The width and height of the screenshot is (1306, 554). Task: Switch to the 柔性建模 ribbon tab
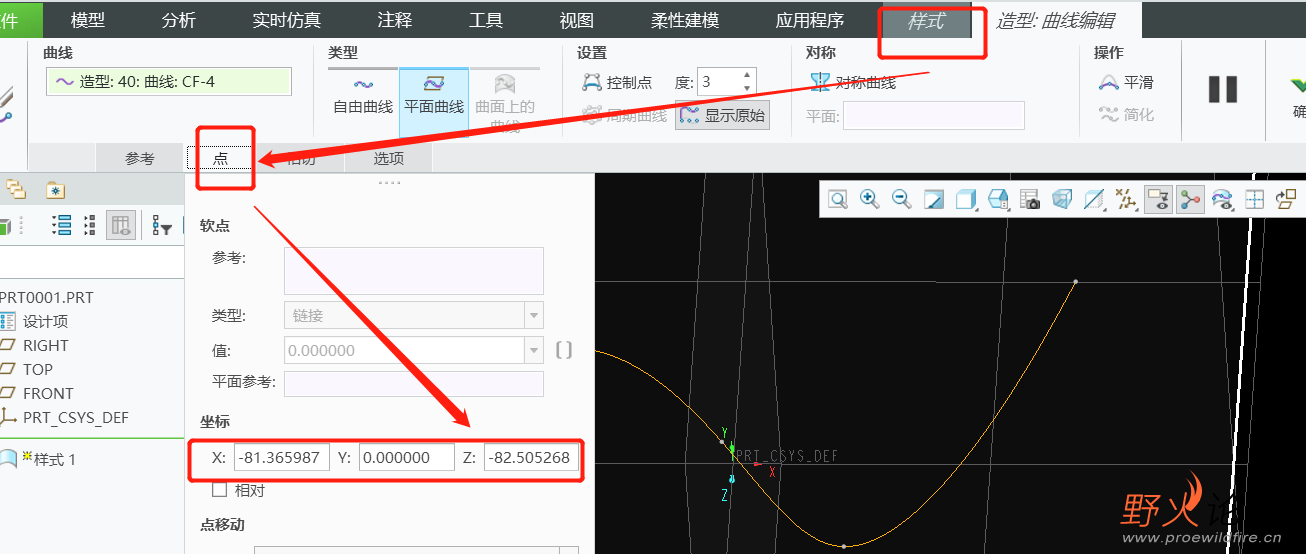click(685, 20)
